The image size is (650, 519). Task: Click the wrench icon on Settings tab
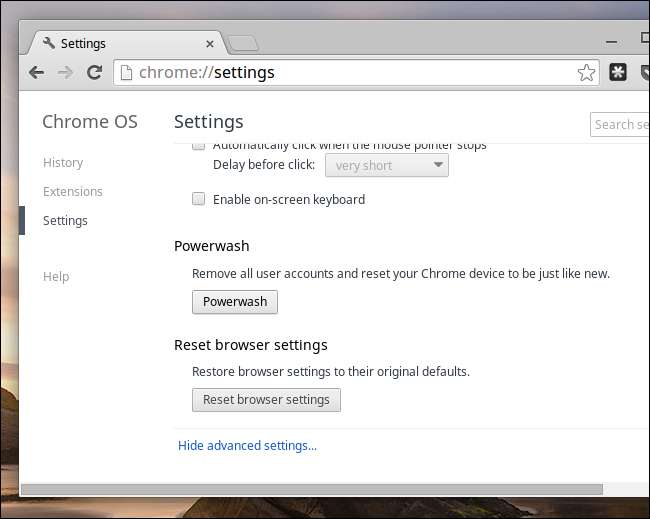click(x=49, y=43)
